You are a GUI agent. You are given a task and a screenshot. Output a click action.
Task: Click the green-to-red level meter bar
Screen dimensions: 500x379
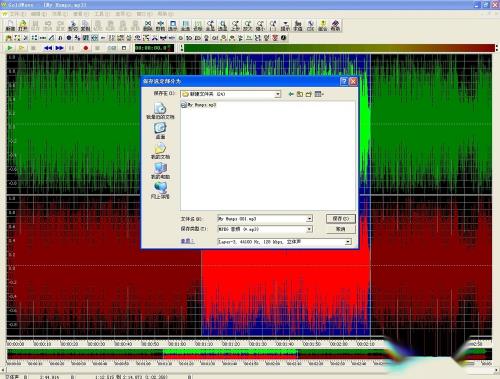(x=339, y=48)
